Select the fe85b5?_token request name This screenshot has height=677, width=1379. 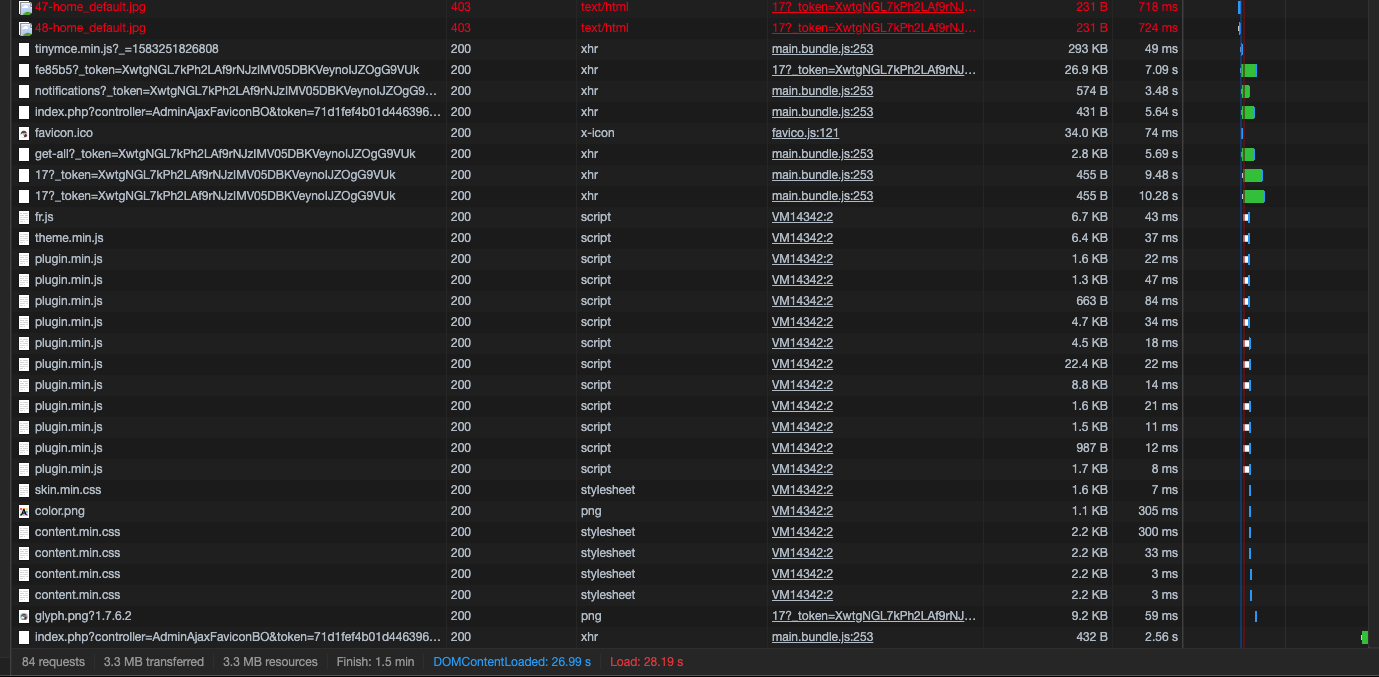click(x=227, y=70)
